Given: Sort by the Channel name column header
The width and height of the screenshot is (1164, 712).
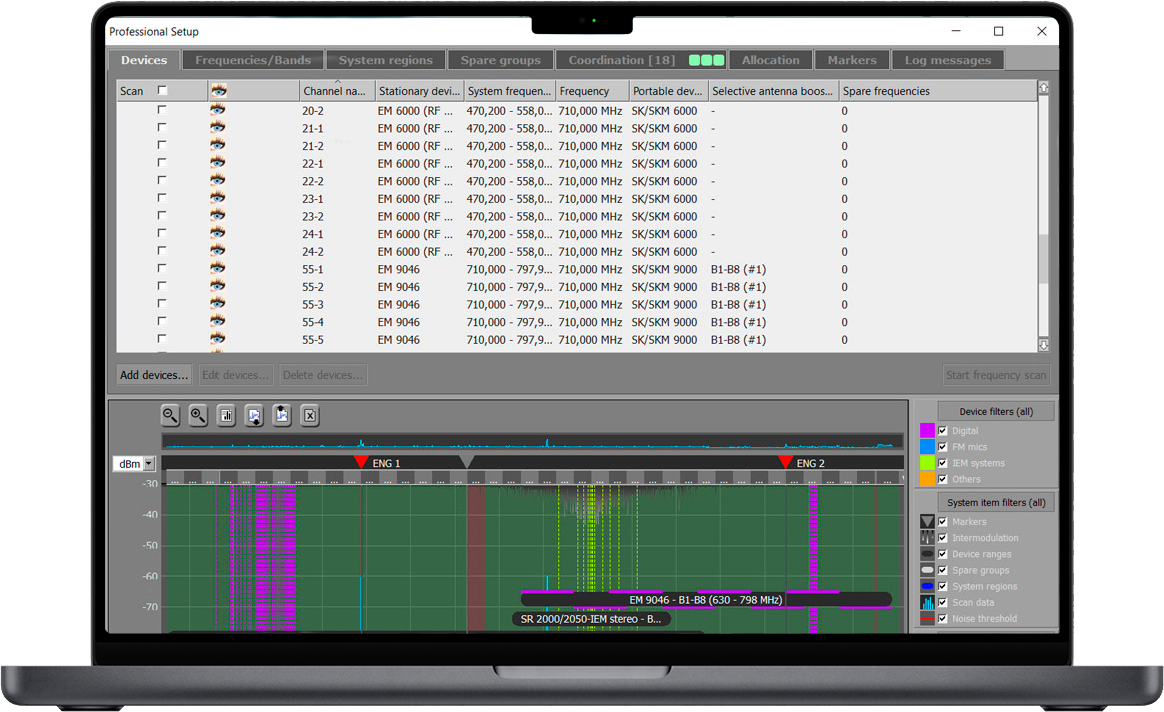Looking at the screenshot, I should pos(337,91).
